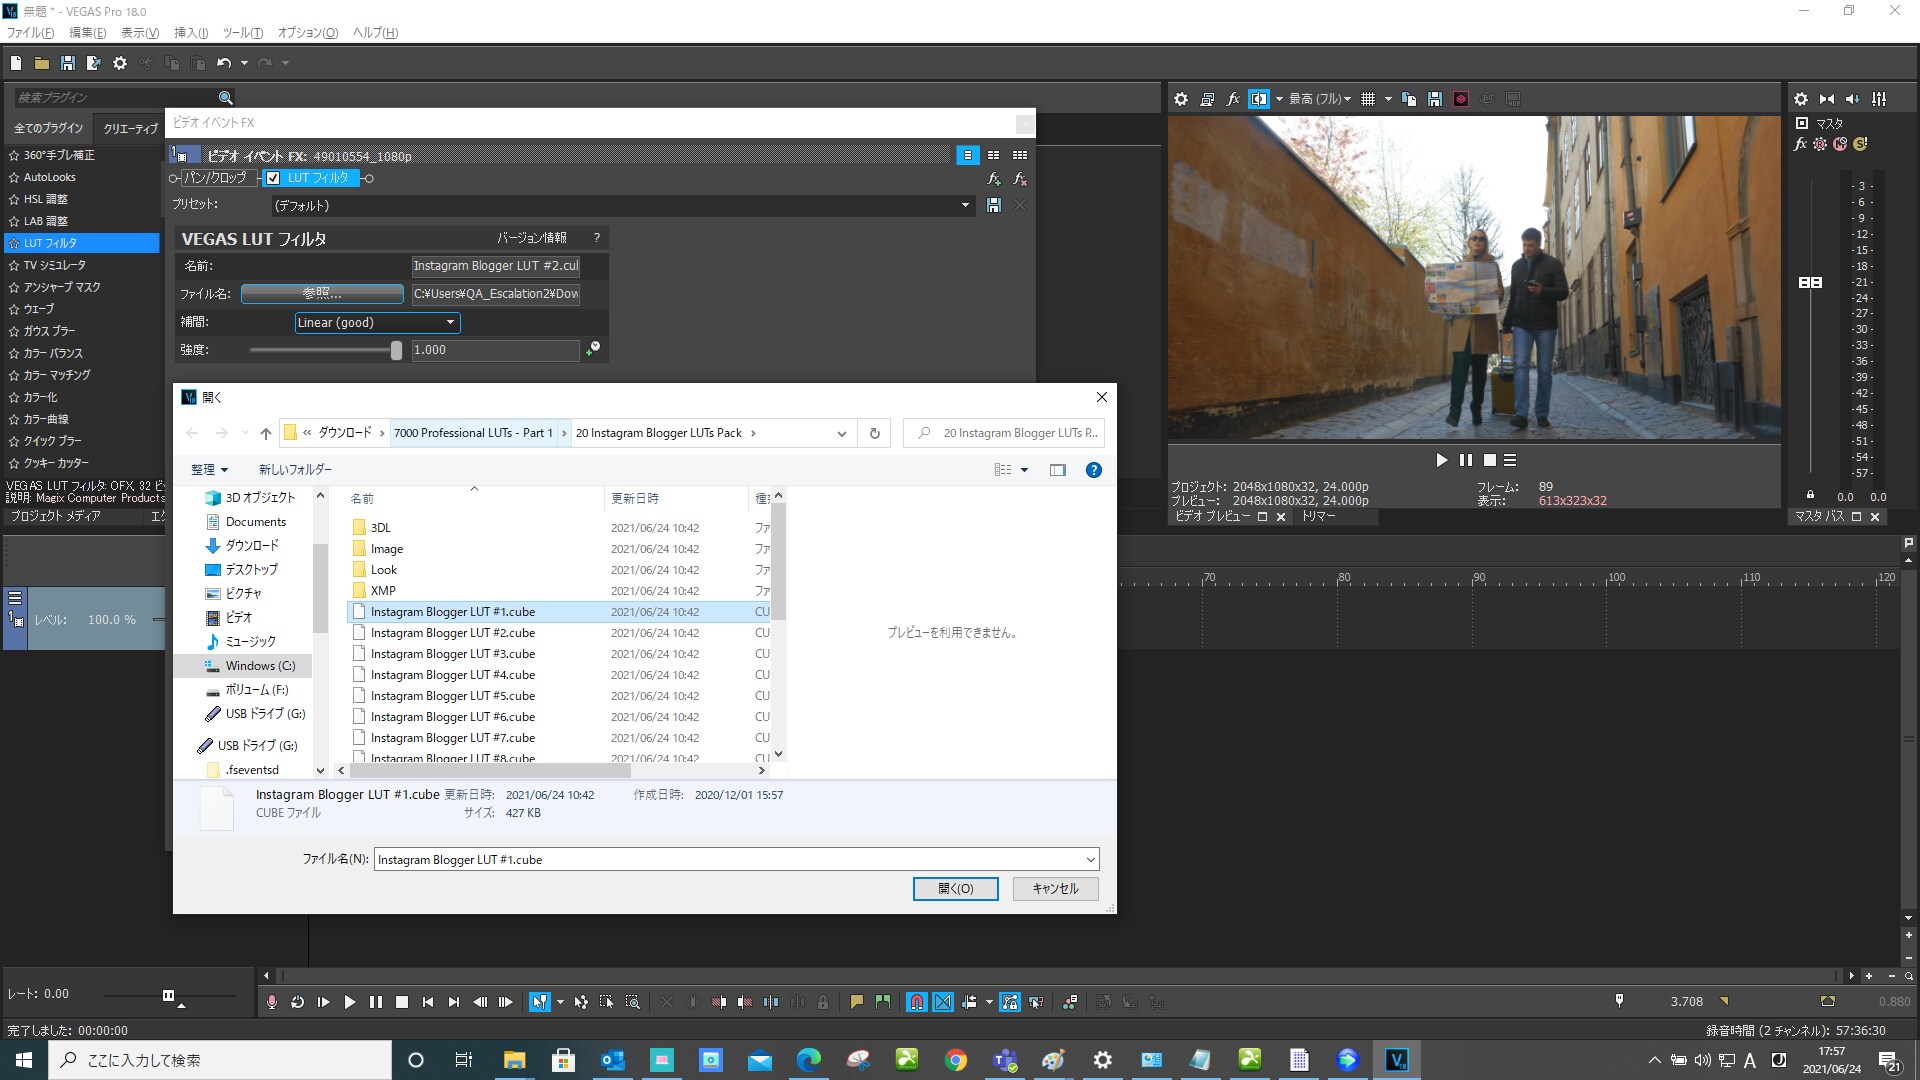Toggle split screen view in video preview
The width and height of the screenshot is (1920, 1080).
coord(1259,99)
